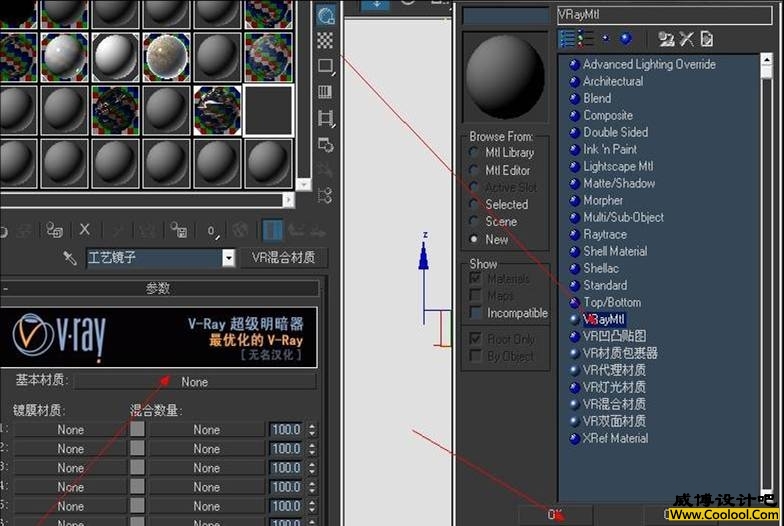Select the Mtl Library radio button
Screen dimensions: 784x526
pyautogui.click(x=474, y=153)
